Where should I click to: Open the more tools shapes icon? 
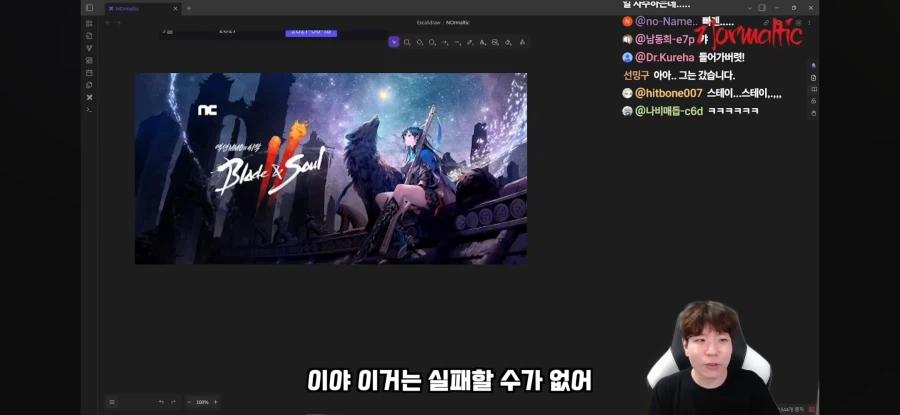(x=522, y=42)
